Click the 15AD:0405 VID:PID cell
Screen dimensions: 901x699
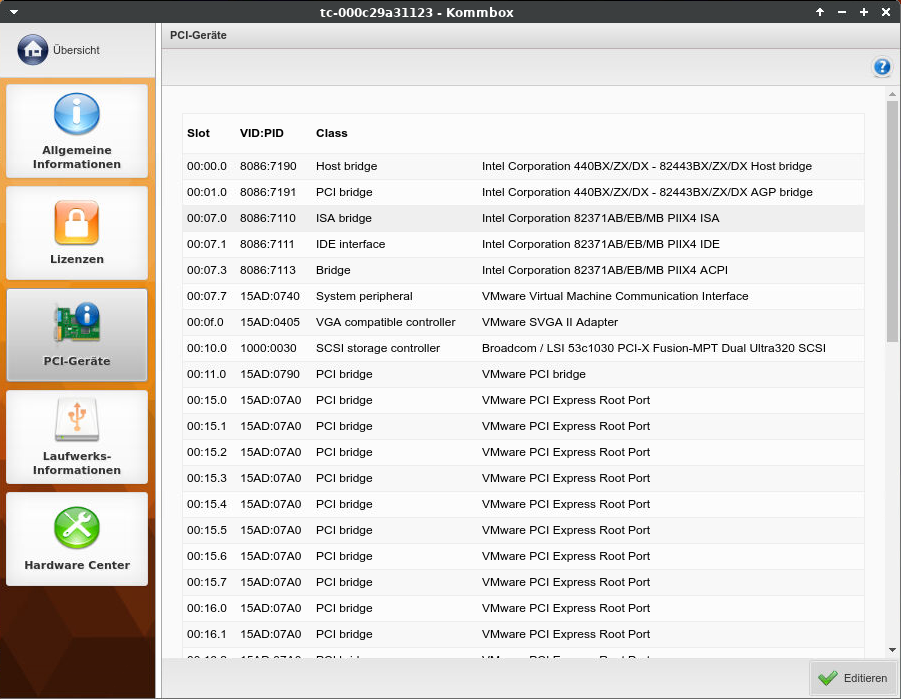(270, 322)
